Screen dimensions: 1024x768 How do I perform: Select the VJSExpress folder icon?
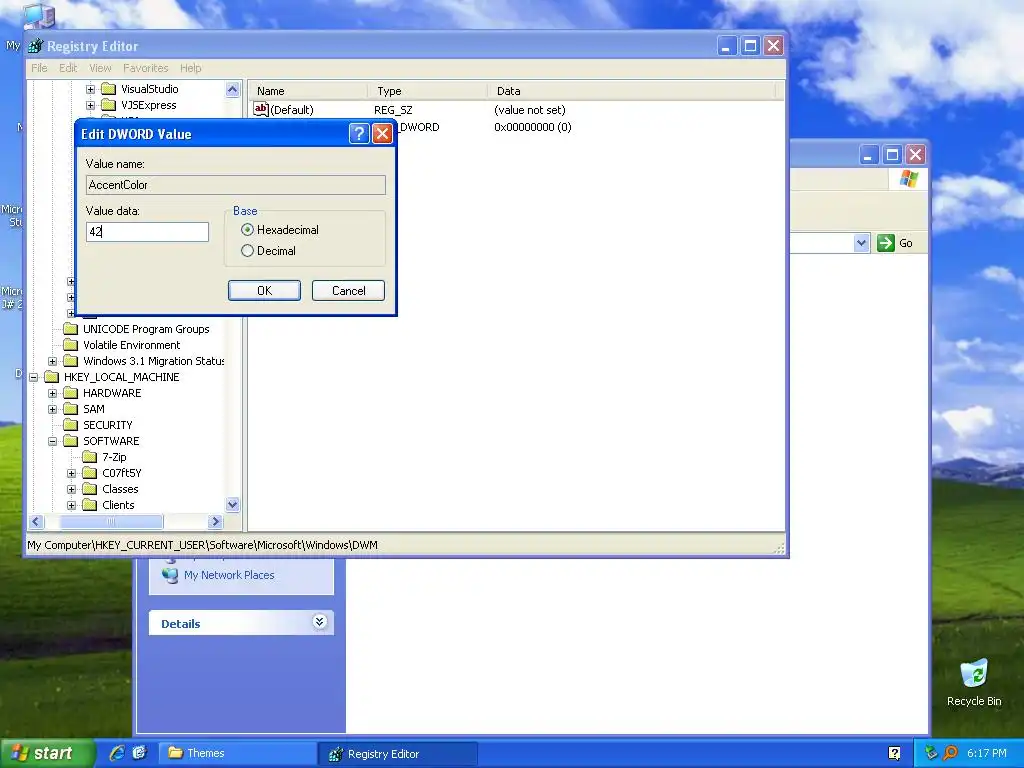[x=108, y=105]
